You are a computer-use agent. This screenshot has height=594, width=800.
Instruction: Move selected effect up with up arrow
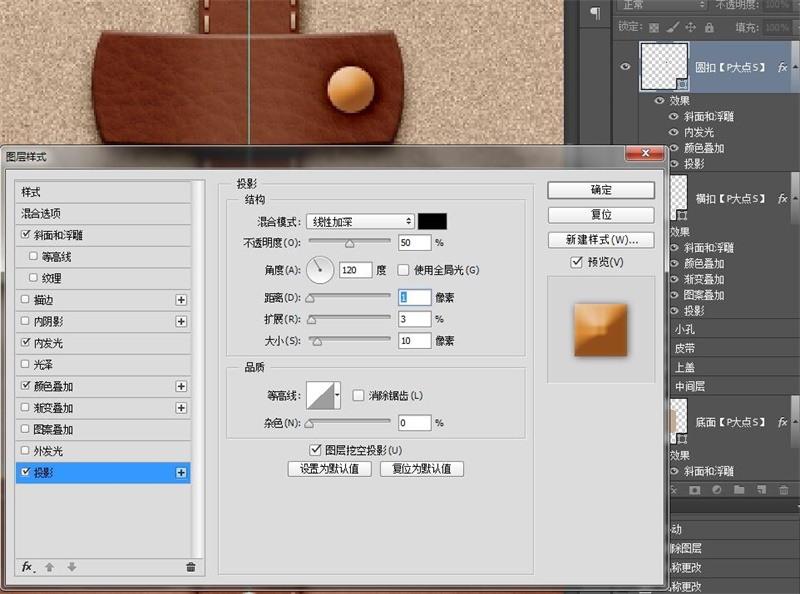tap(49, 567)
